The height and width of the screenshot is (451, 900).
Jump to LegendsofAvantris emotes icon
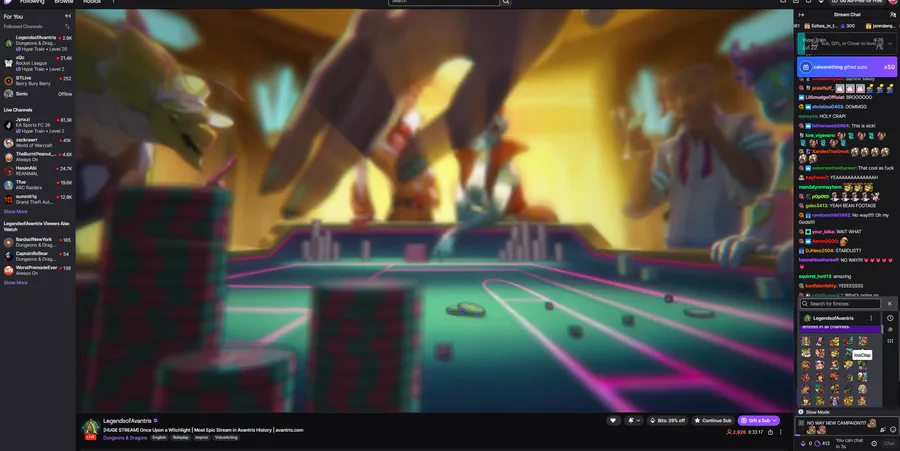[890, 329]
